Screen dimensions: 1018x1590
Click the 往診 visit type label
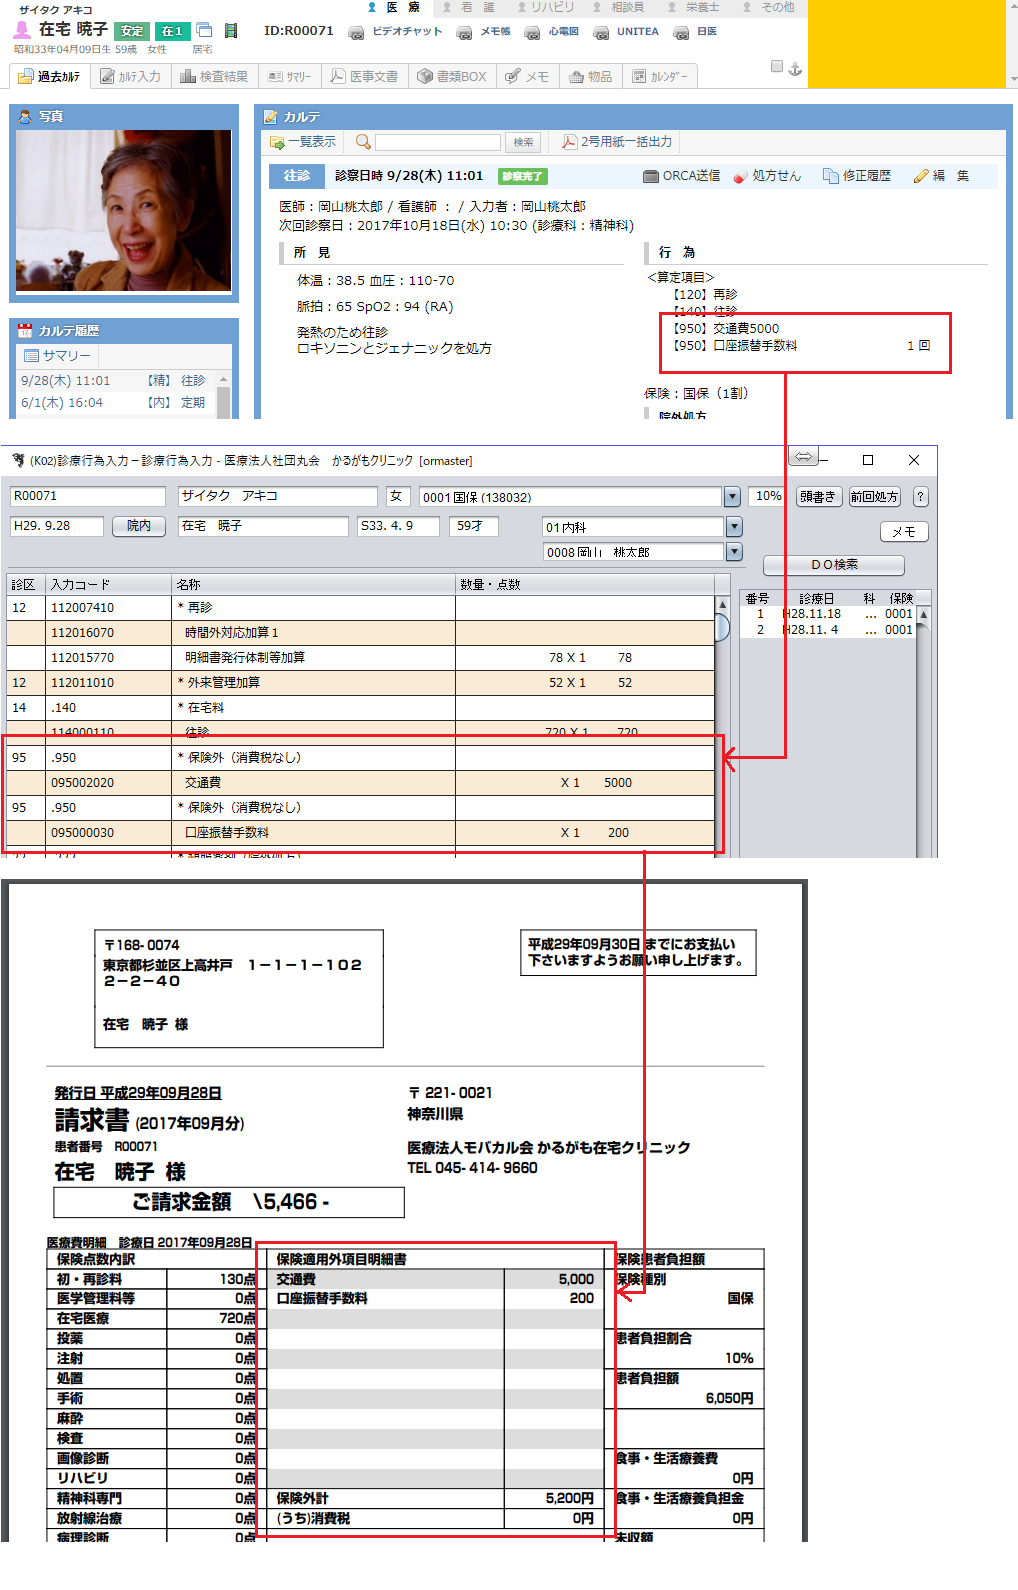[x=297, y=176]
